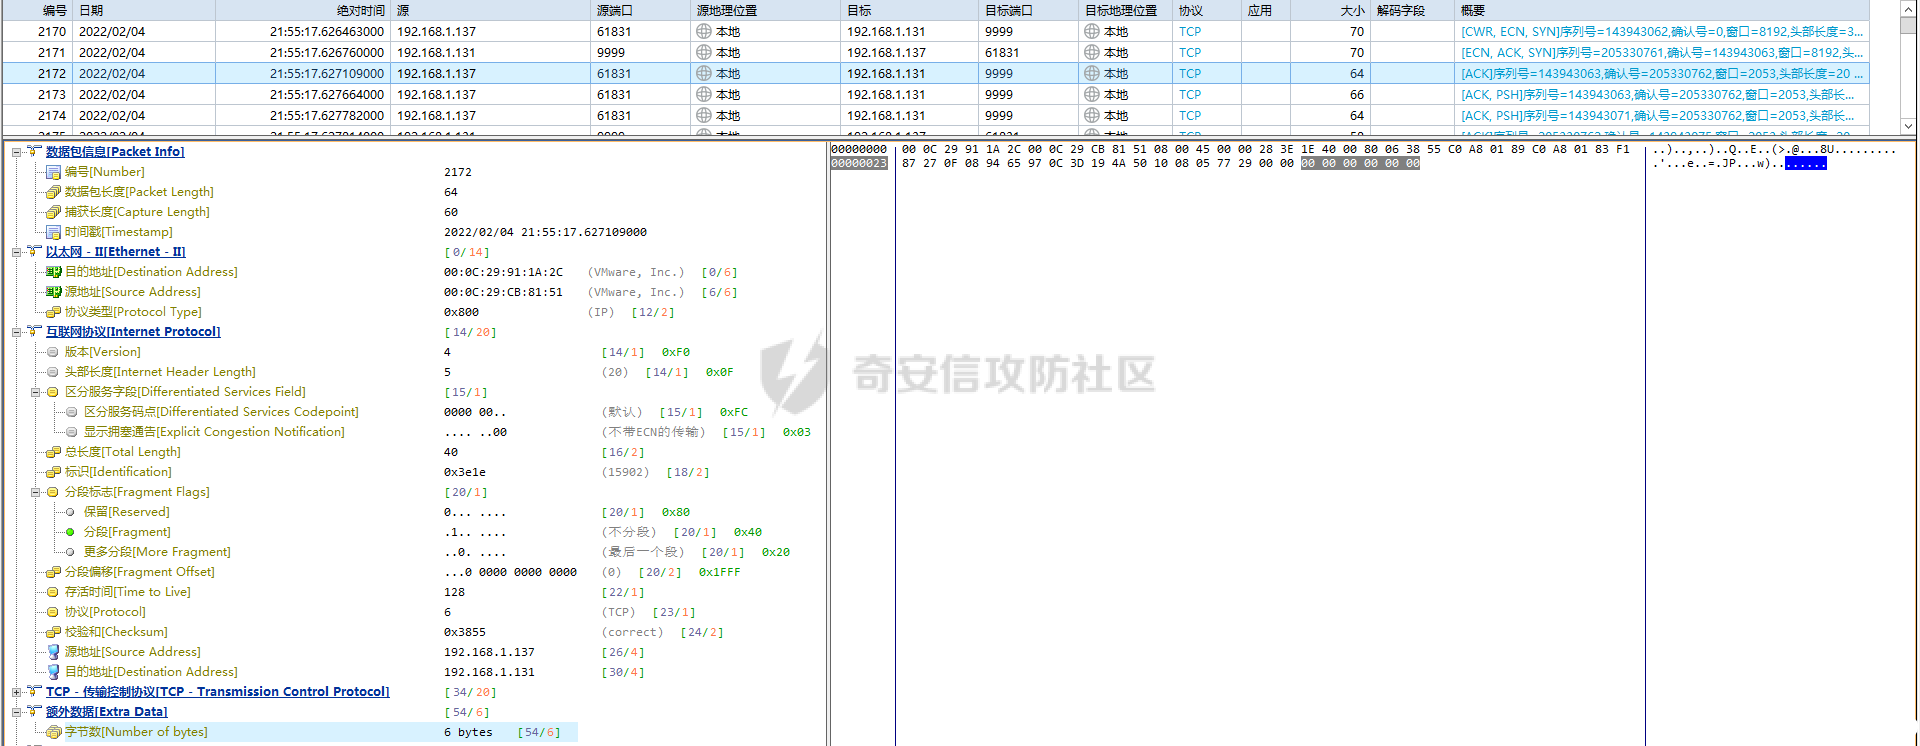
Task: Click the icon beside 数据包长度[Packet Length]
Action: pyautogui.click(x=54, y=192)
